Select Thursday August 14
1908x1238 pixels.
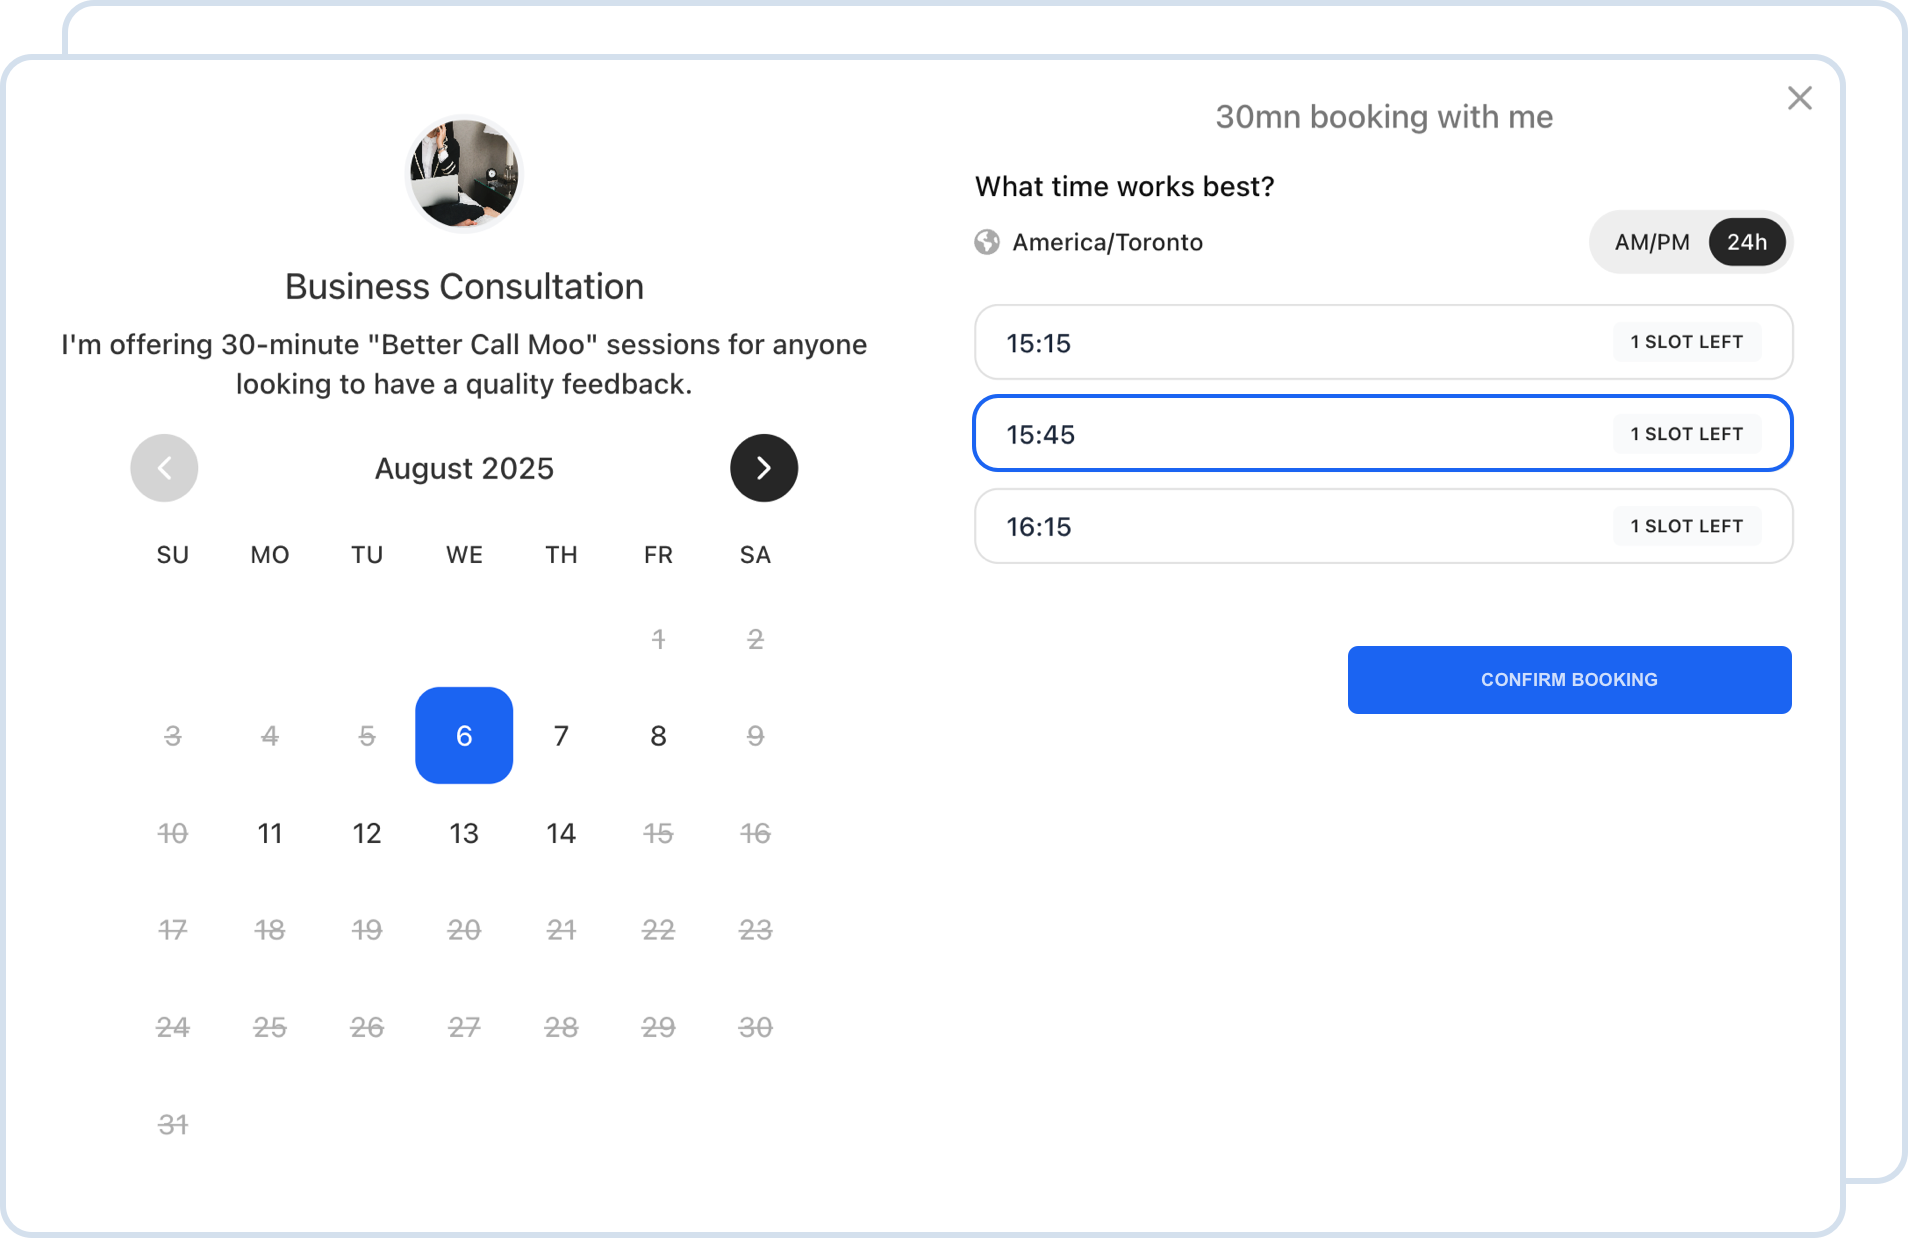(561, 833)
